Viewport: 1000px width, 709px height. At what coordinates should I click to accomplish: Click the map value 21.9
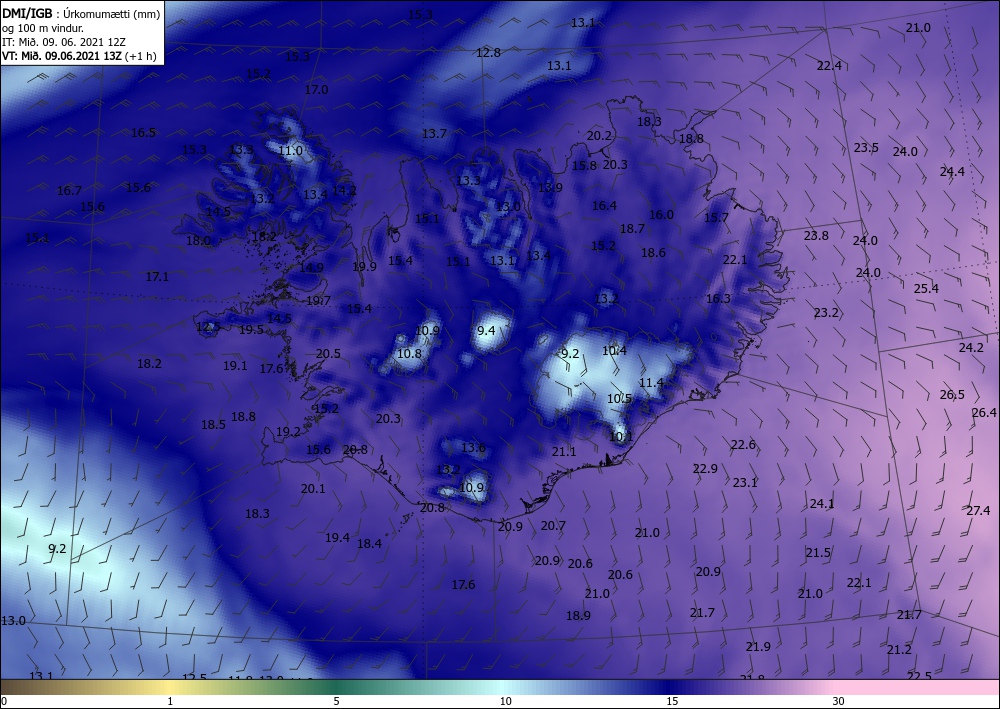pos(758,647)
